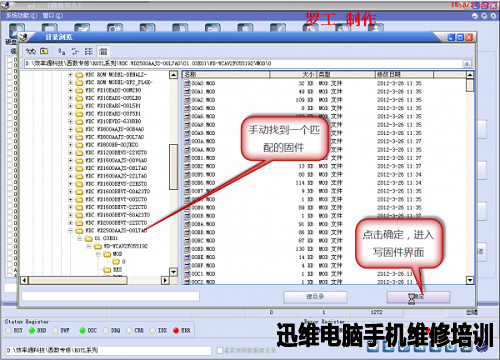
Task: Select the file 00A2.MOD
Action: [x=203, y=100]
